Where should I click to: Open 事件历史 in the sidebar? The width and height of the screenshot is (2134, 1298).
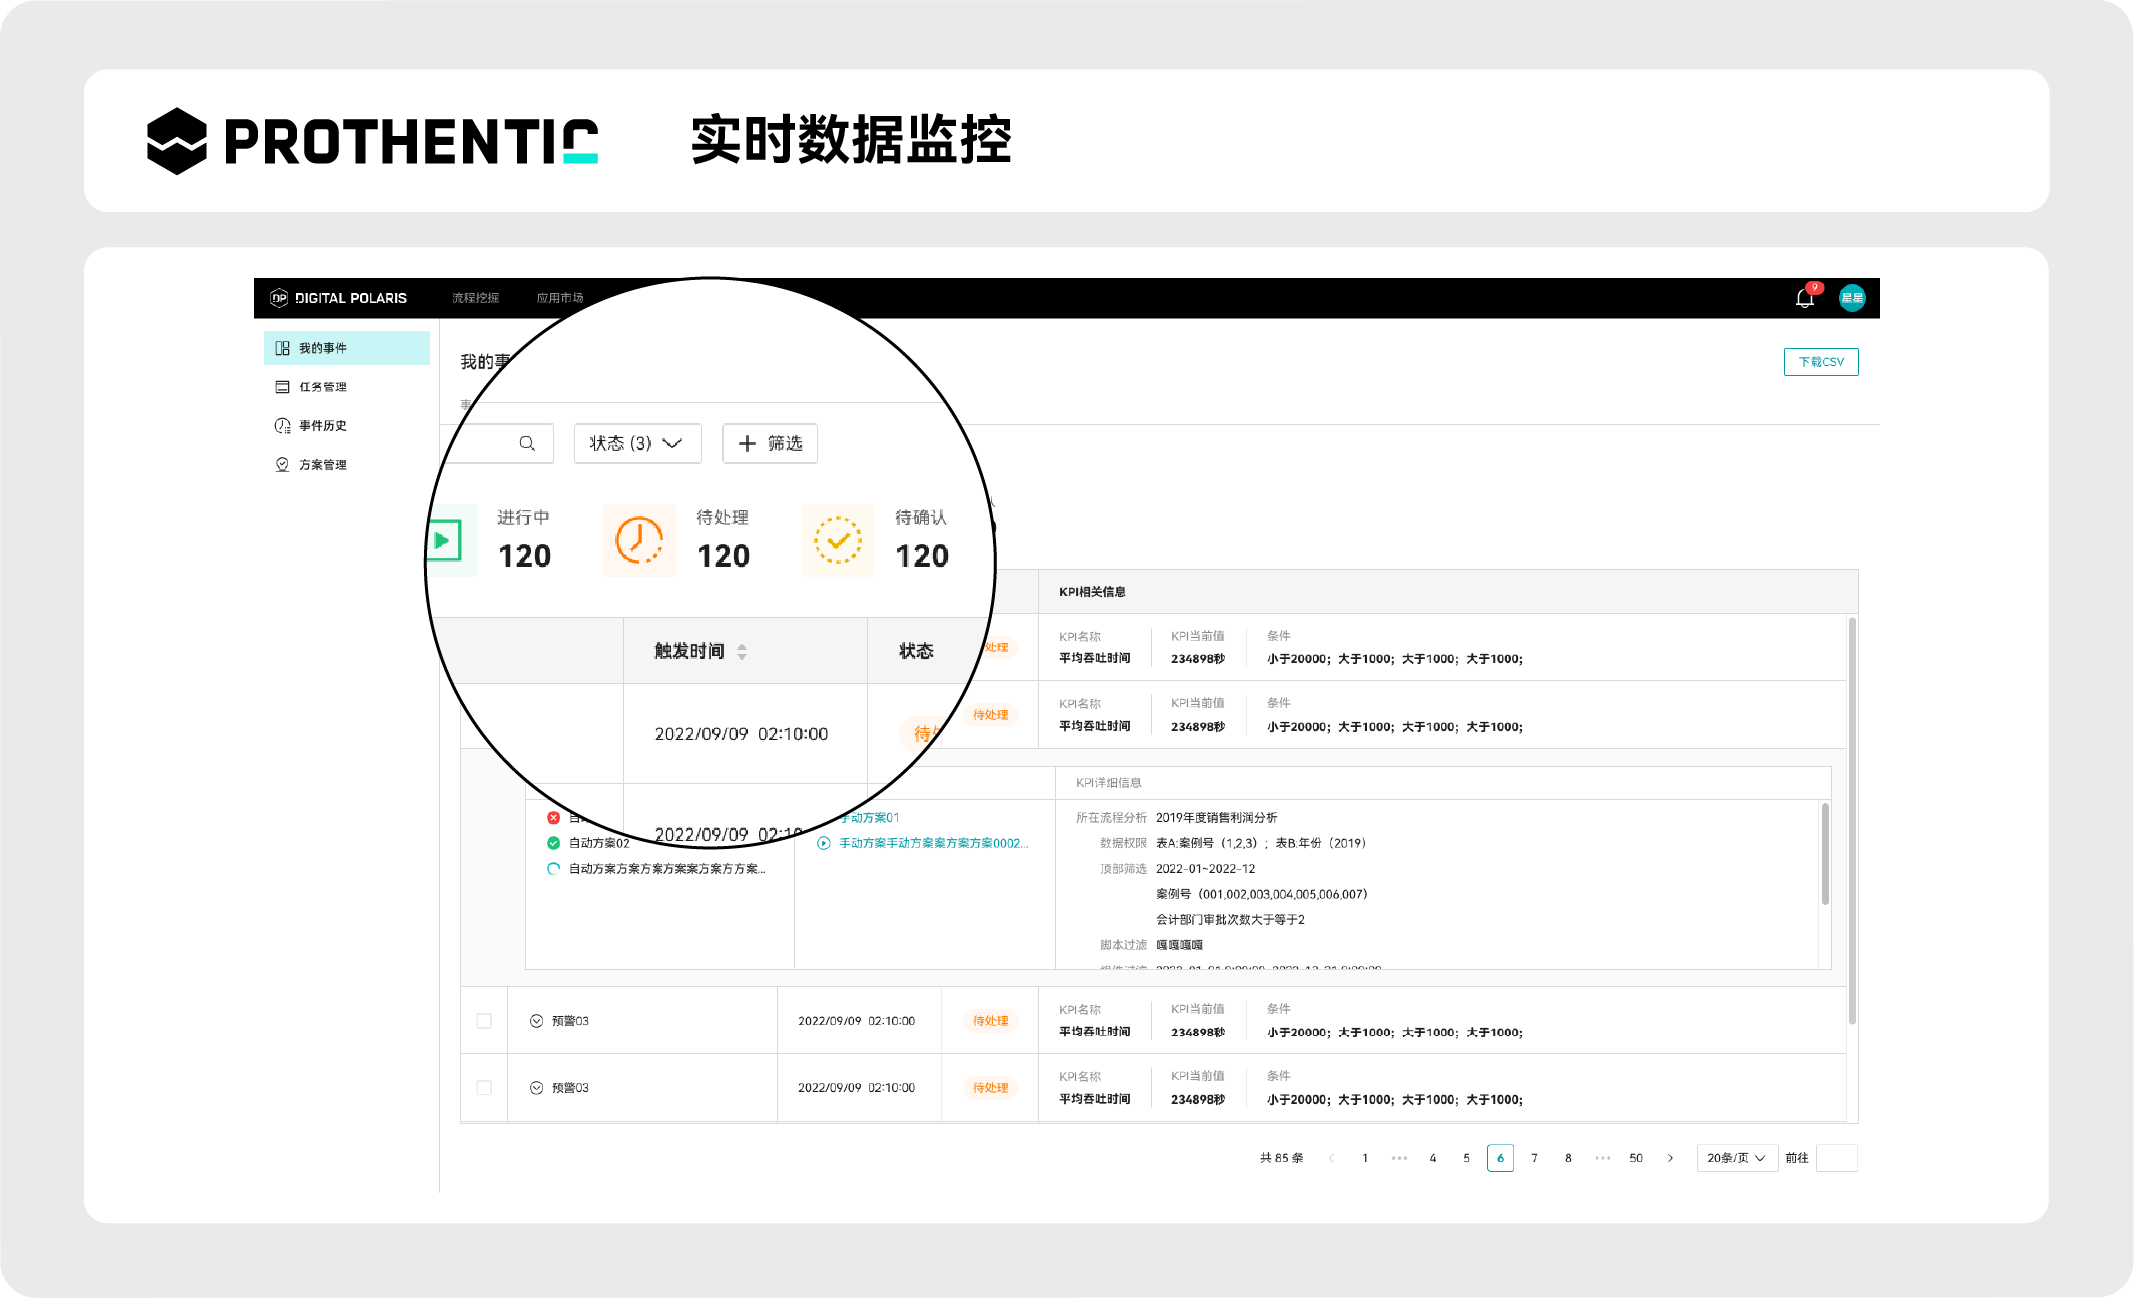point(322,426)
